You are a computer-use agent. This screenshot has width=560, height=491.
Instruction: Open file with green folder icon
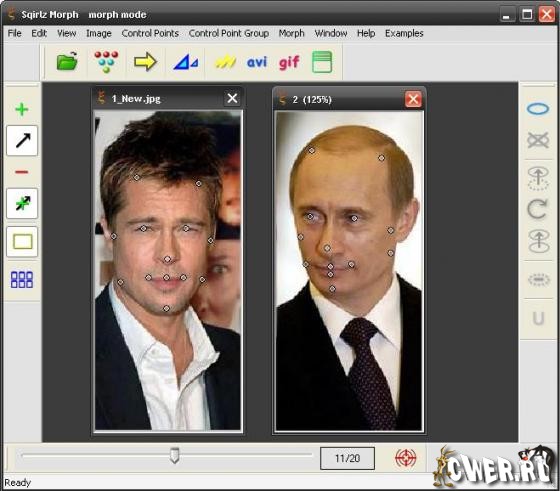67,61
